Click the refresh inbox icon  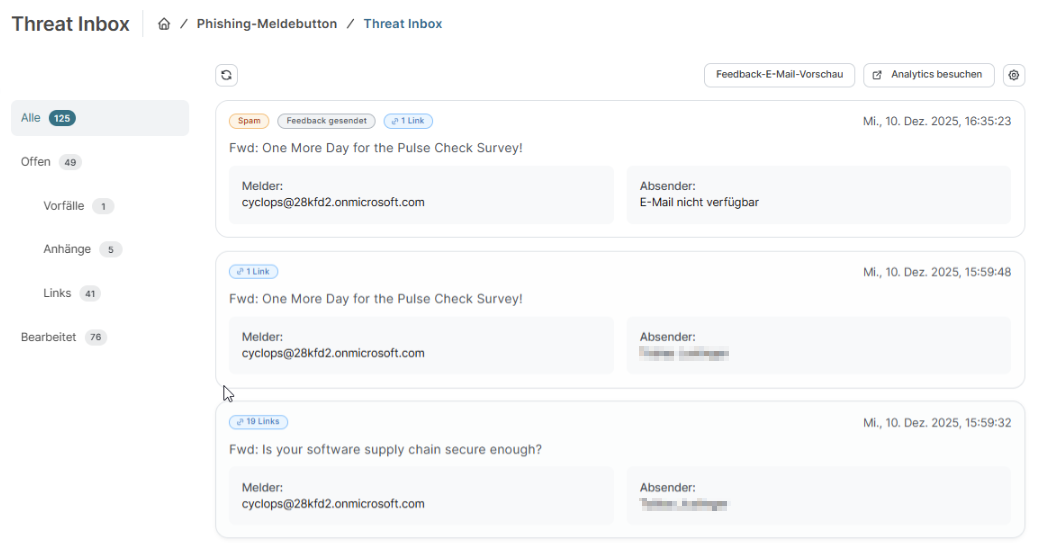coord(227,75)
